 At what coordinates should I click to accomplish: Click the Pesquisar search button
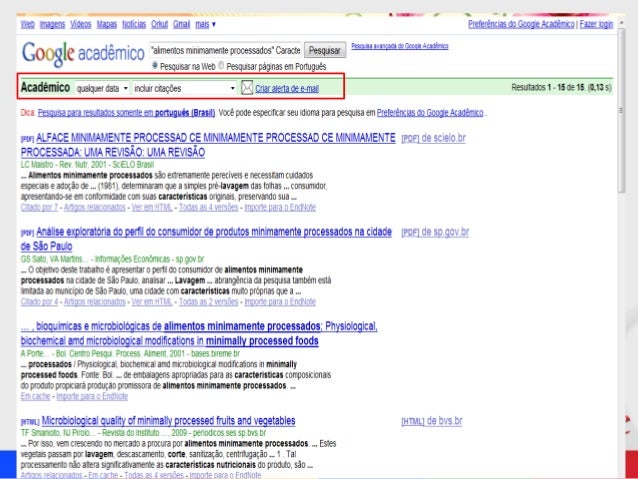[x=325, y=50]
